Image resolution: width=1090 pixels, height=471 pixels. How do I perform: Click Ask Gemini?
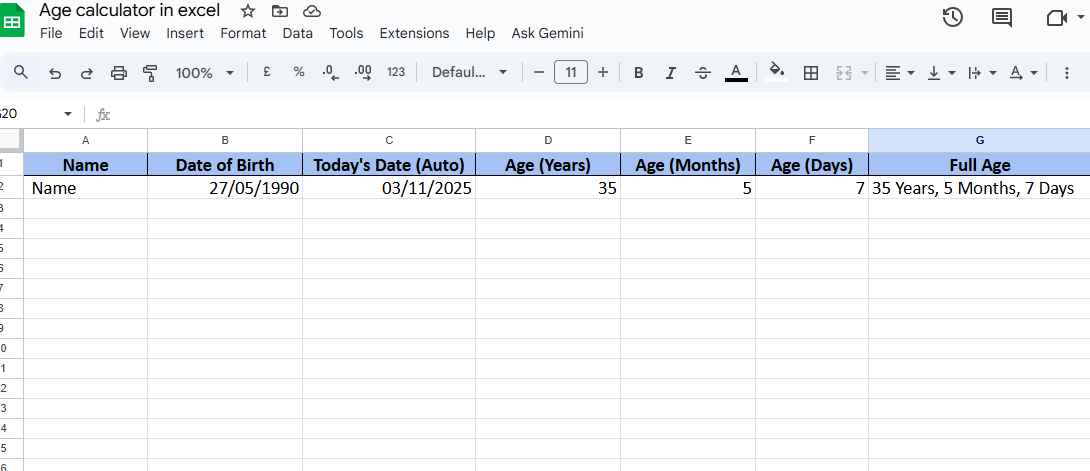548,33
